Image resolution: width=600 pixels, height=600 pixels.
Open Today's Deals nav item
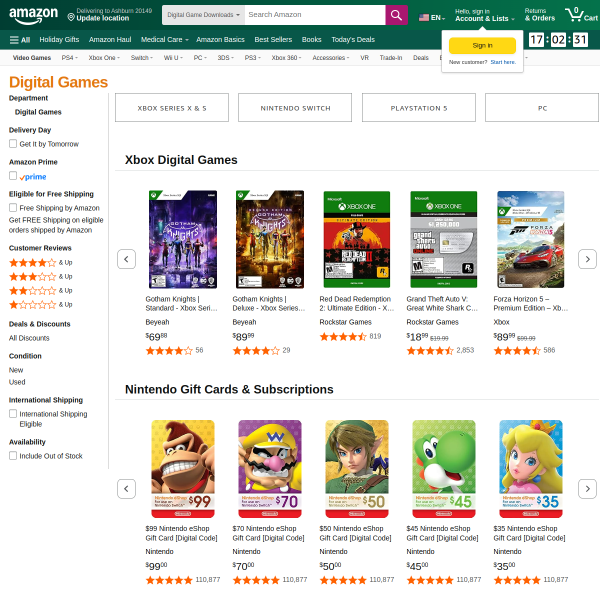point(353,40)
